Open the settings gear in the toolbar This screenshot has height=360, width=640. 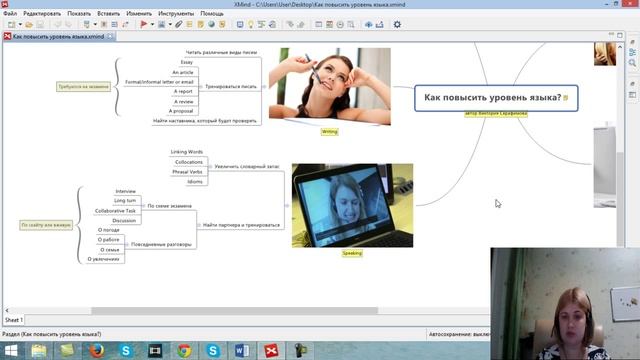397,24
